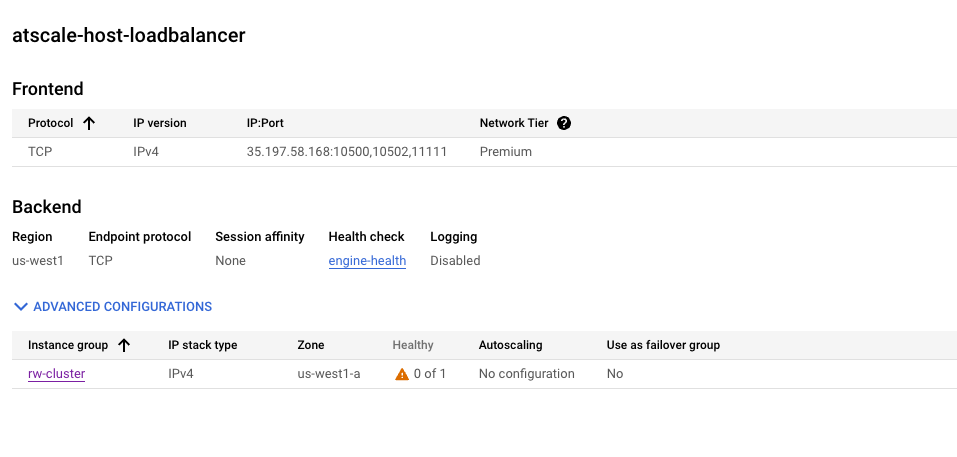The image size is (957, 457).
Task: Click the IP version column header
Action: tap(160, 123)
